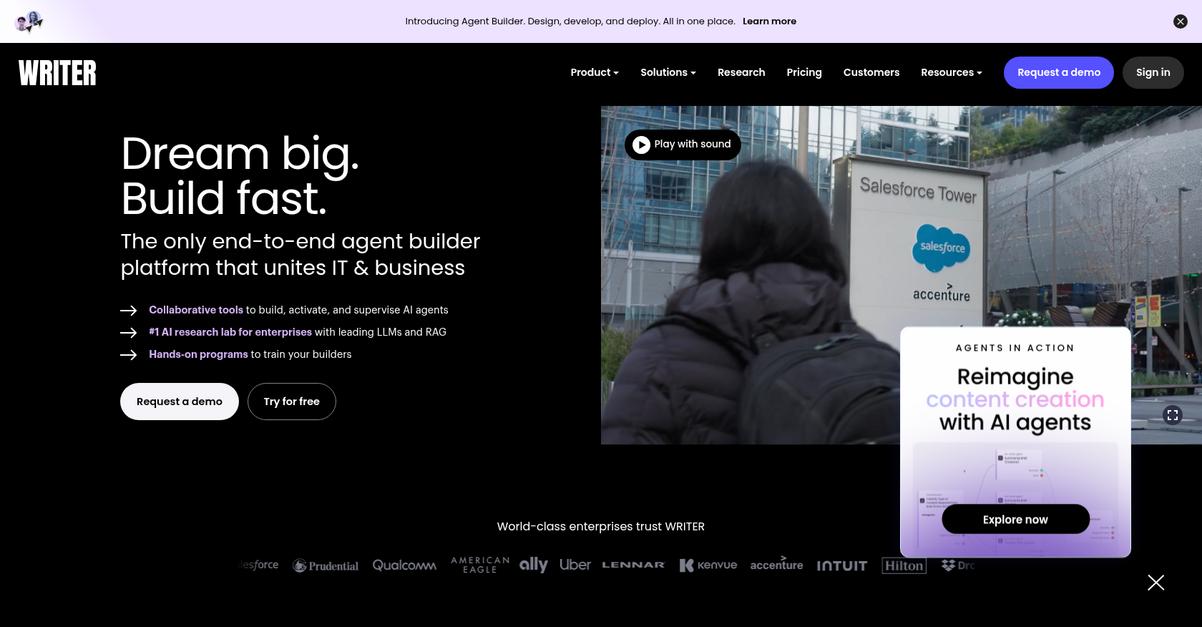Open the Learn more link

click(769, 21)
